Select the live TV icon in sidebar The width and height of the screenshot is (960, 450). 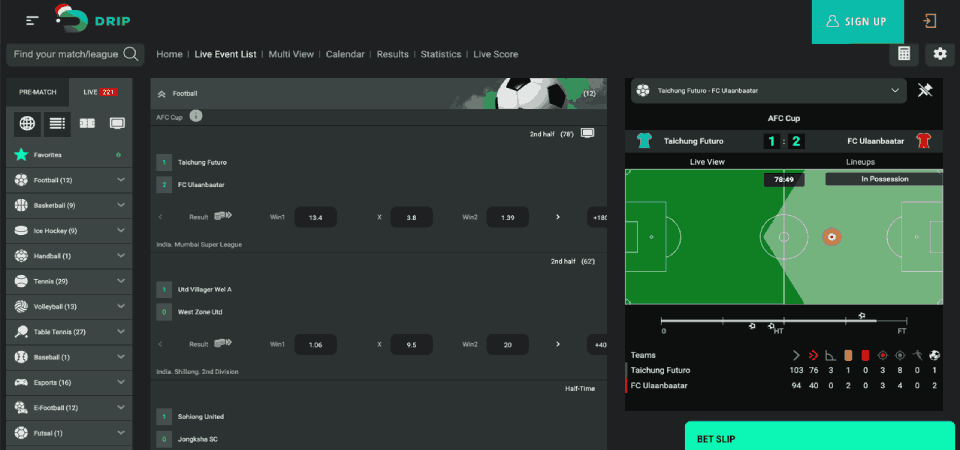(x=117, y=124)
